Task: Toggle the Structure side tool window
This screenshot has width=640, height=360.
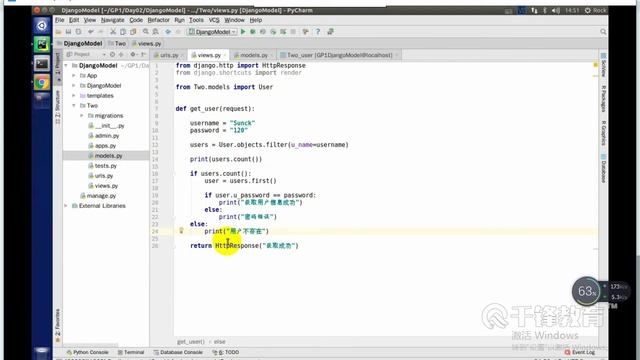Action: point(58,107)
